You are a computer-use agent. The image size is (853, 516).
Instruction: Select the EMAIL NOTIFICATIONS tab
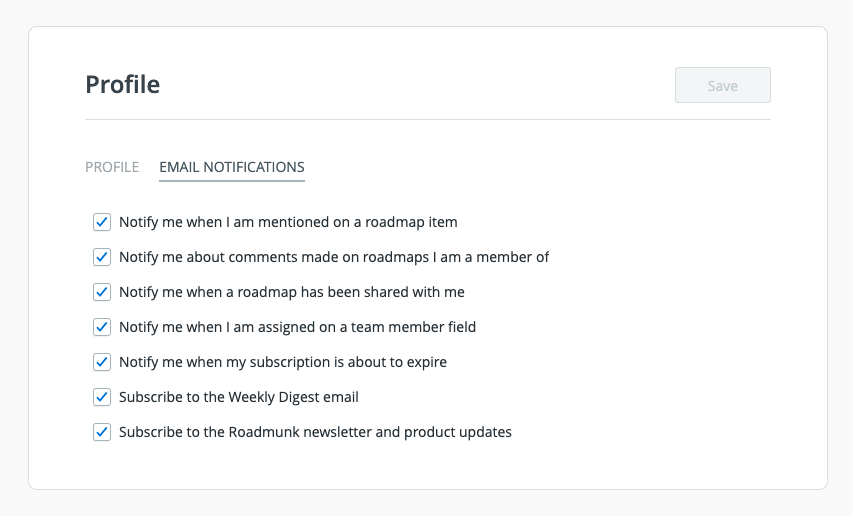[x=232, y=167]
